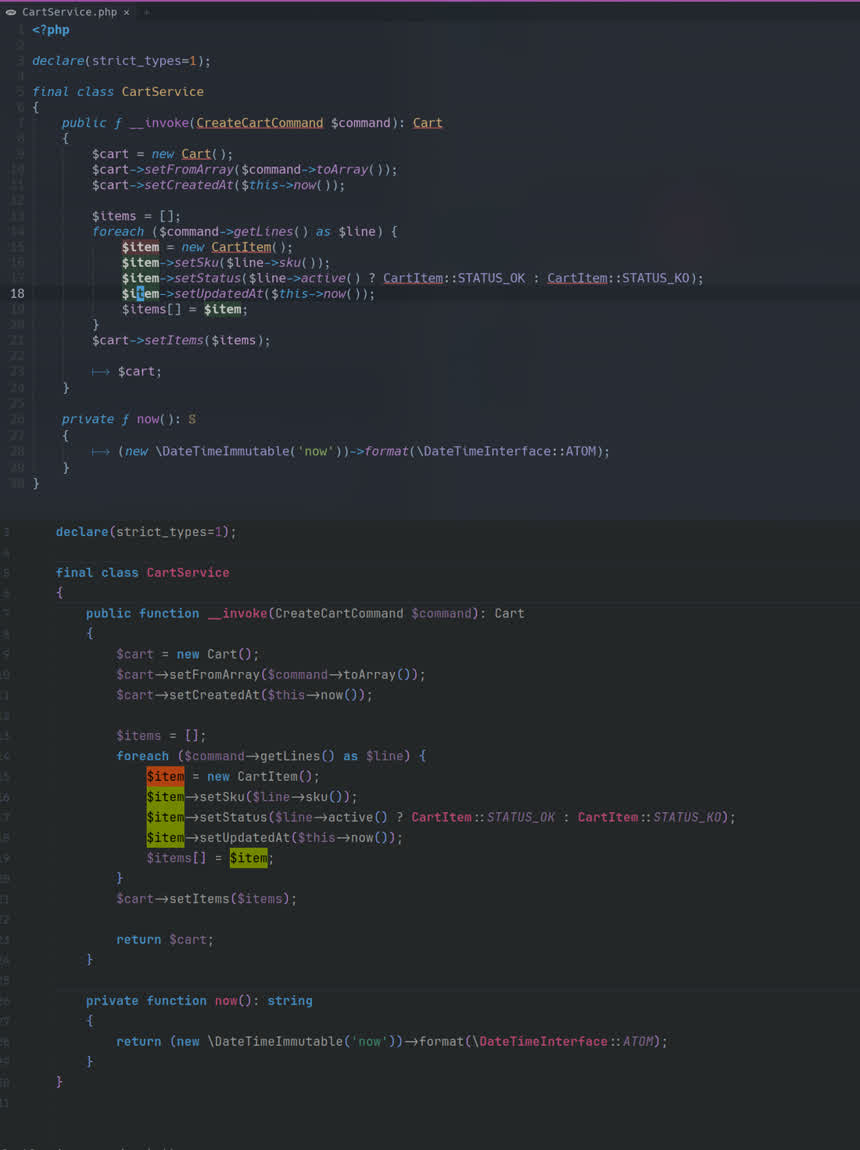The image size is (860, 1150).
Task: Click italic getLines in the upper editor
Action: 263,232
